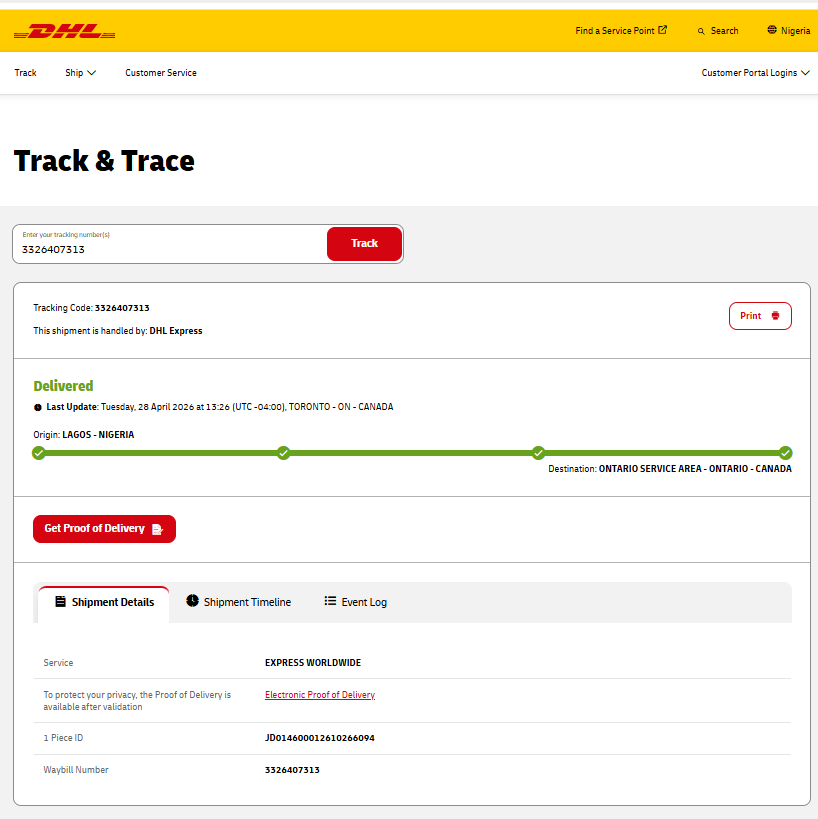The width and height of the screenshot is (818, 819).
Task: Click the Event Log list icon
Action: 330,601
